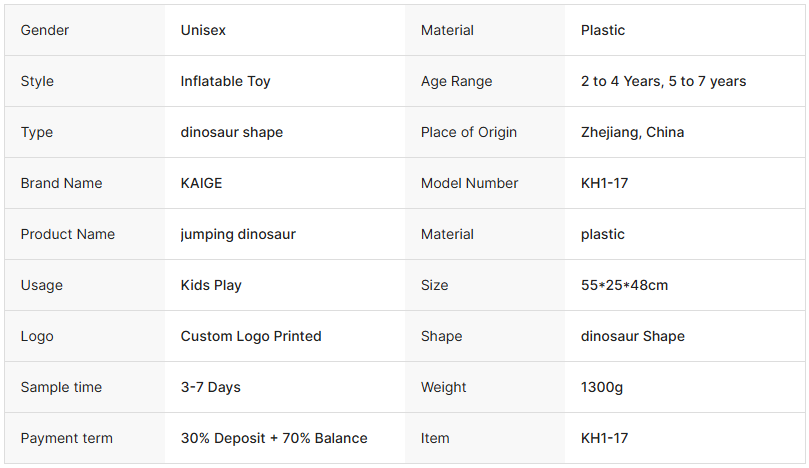
Task: Select the Model Number label
Action: [469, 183]
